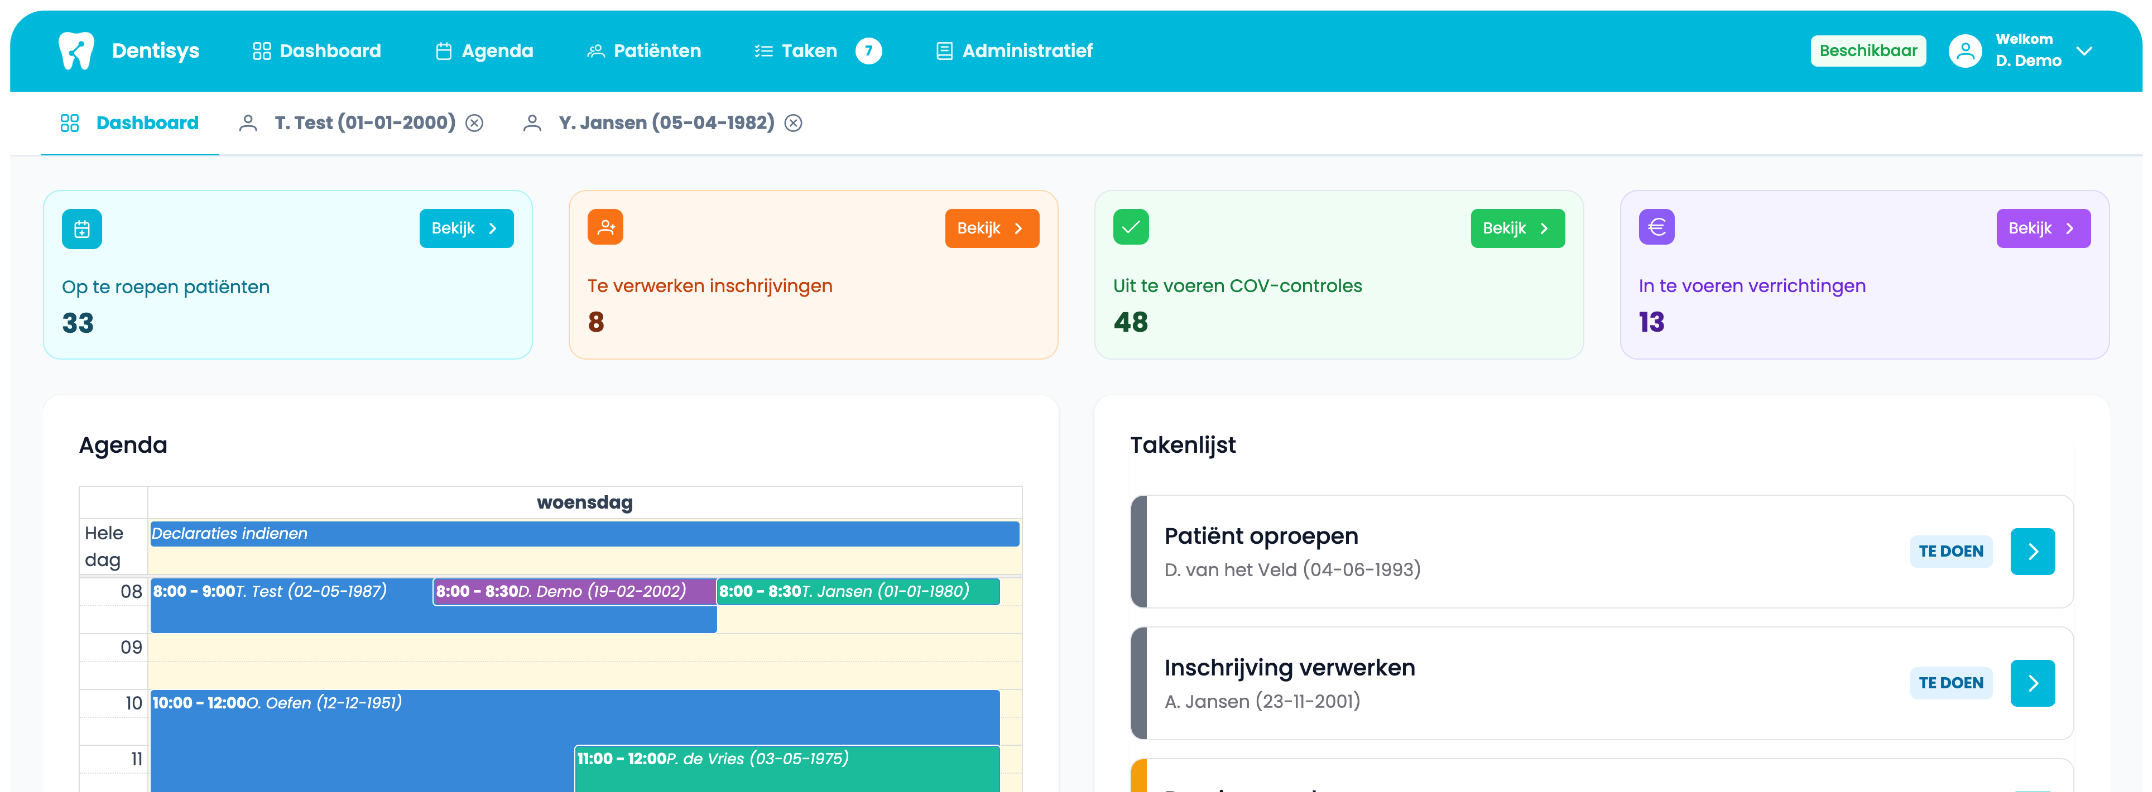Viewport: 2152px width, 792px height.
Task: Click the count 33 on patiënten card
Action: point(78,323)
